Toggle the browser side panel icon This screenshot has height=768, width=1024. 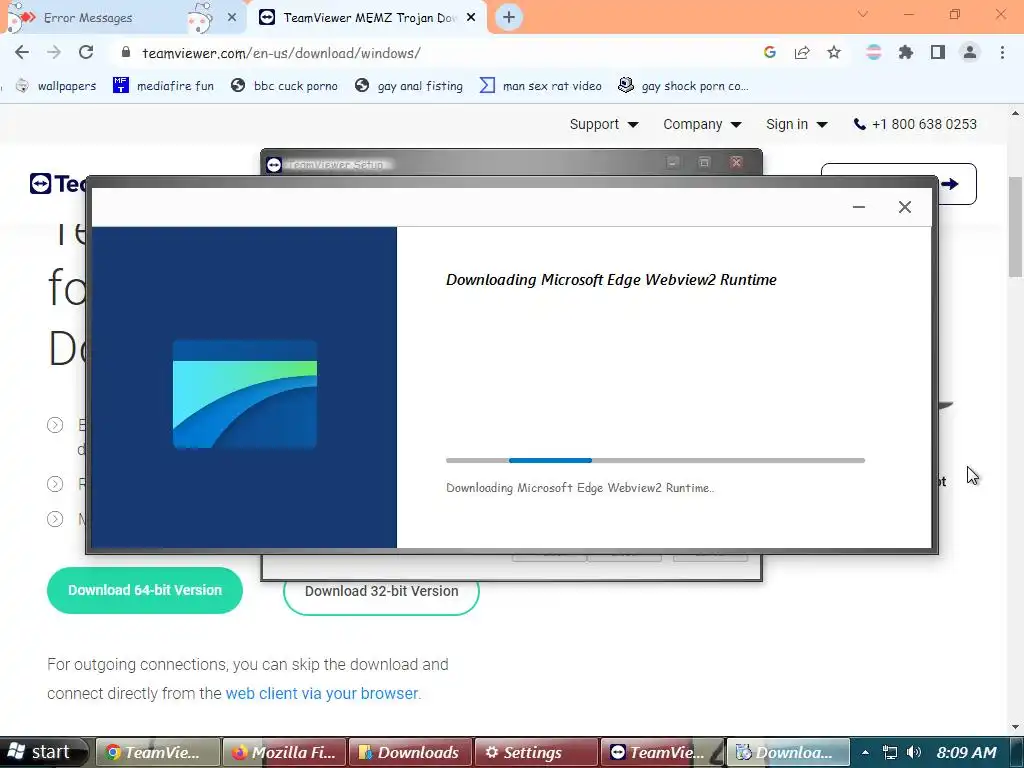point(938,53)
